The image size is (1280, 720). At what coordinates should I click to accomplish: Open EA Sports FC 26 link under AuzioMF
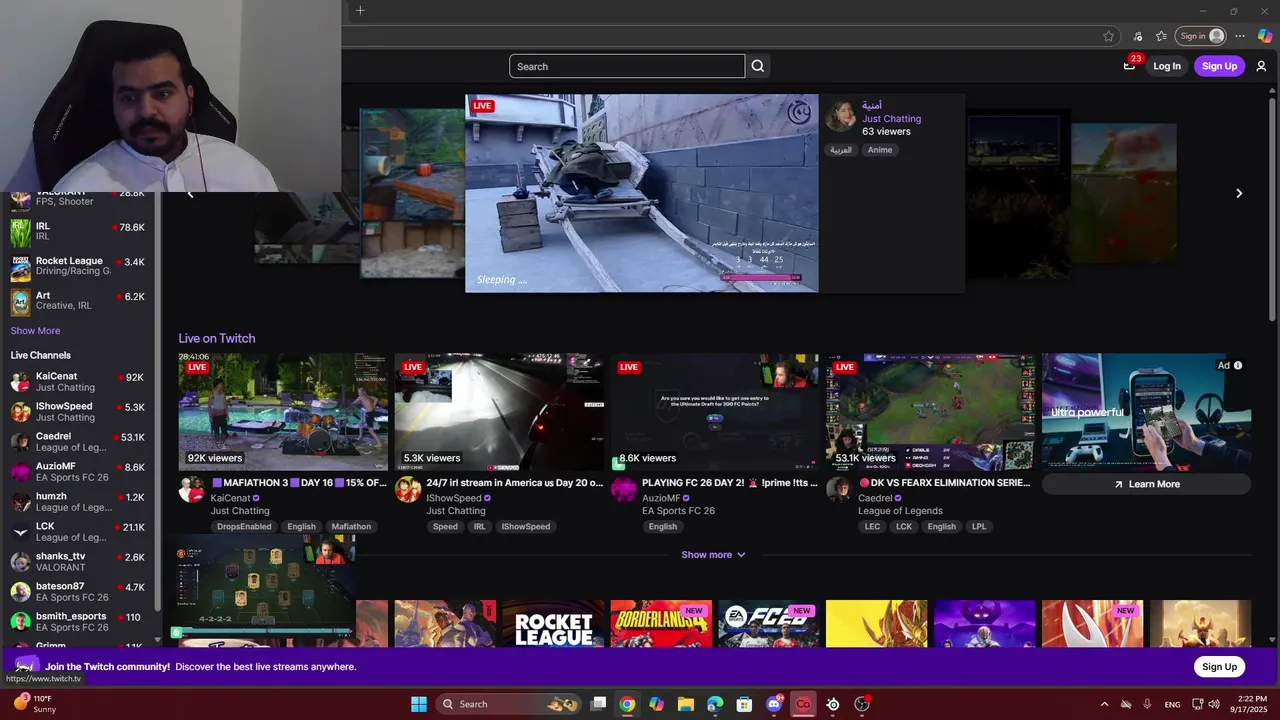(678, 511)
